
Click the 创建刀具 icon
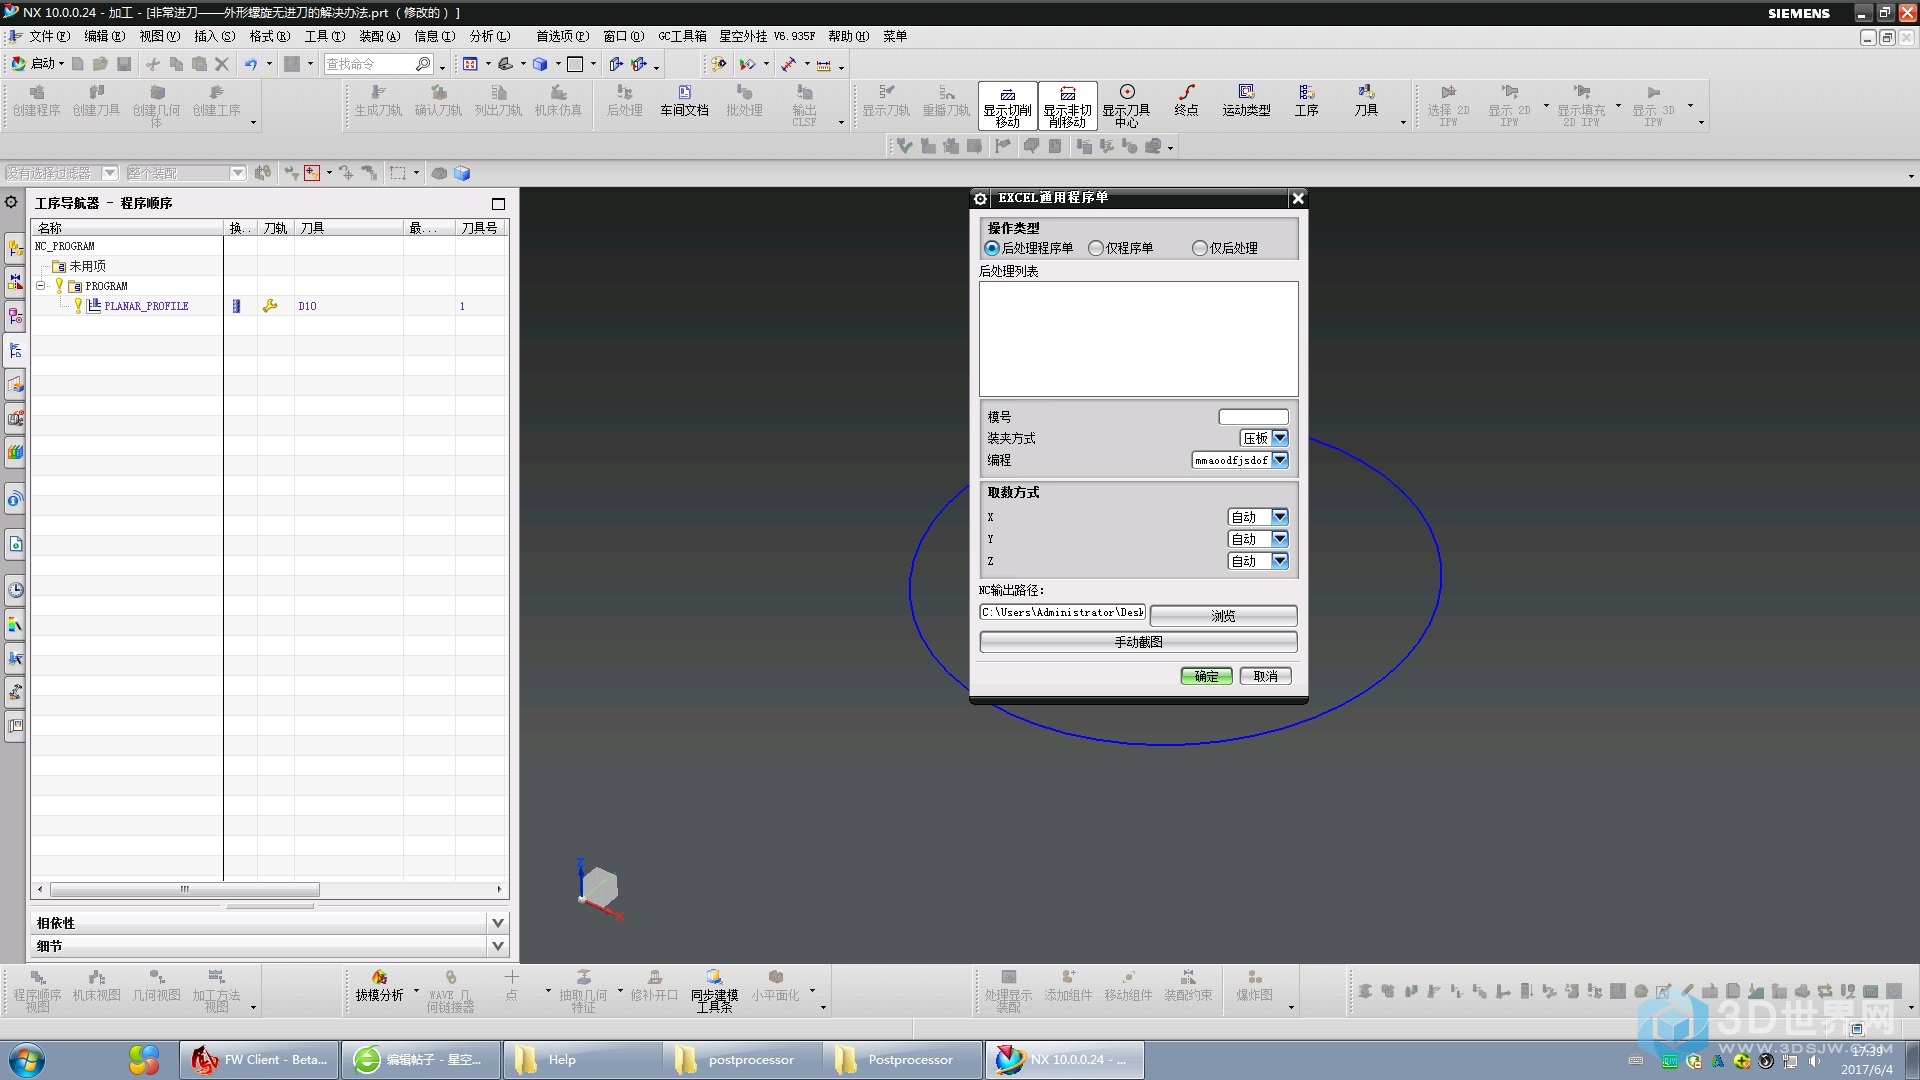point(96,100)
